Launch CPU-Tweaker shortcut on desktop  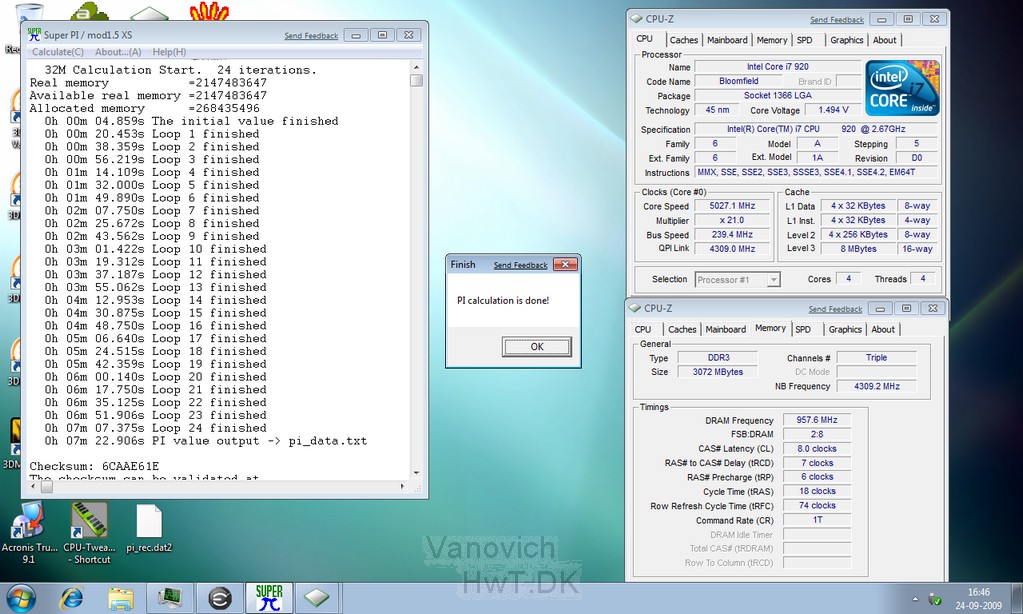click(89, 533)
